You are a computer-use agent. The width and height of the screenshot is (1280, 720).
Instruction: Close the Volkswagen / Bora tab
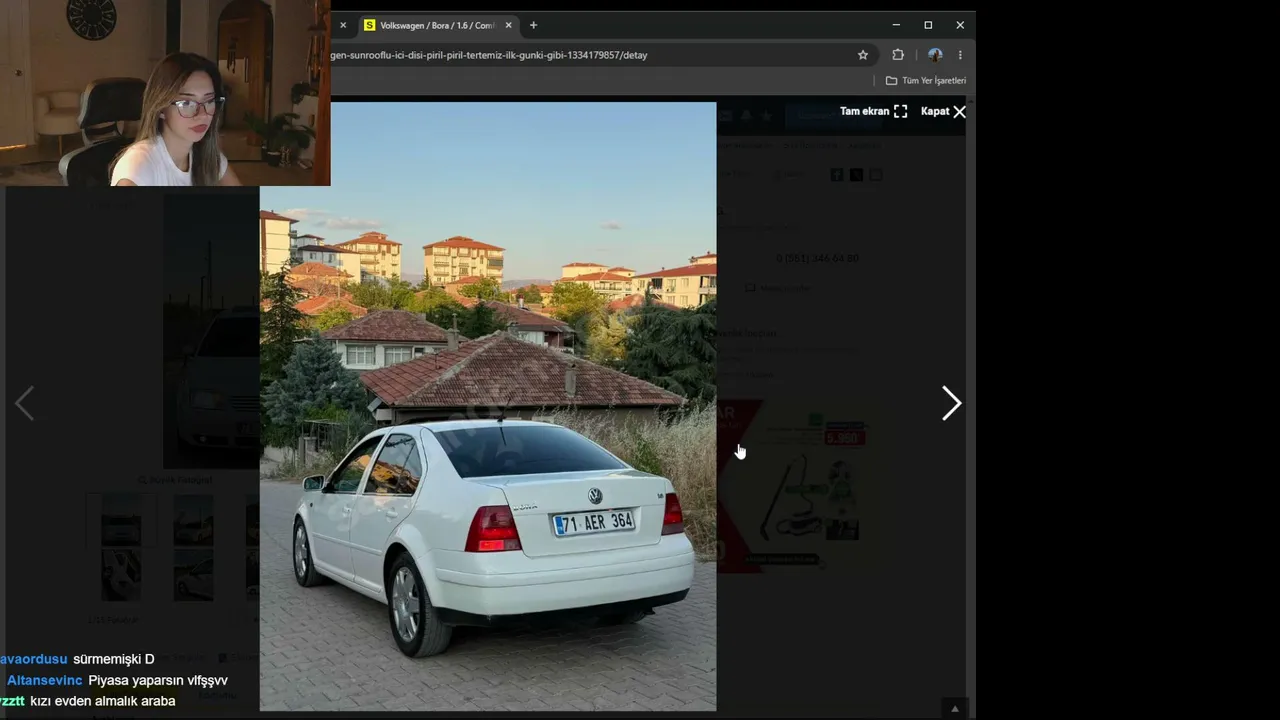click(509, 25)
